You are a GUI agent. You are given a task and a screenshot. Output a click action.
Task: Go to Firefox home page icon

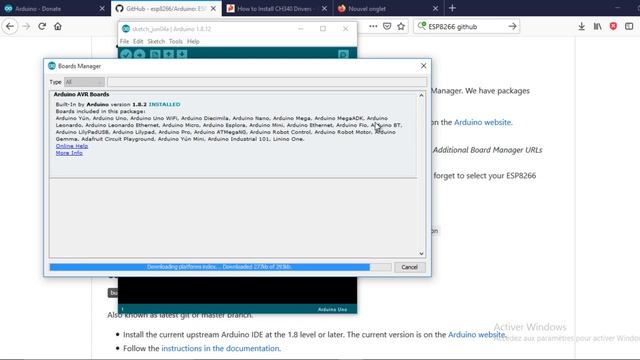point(58,27)
